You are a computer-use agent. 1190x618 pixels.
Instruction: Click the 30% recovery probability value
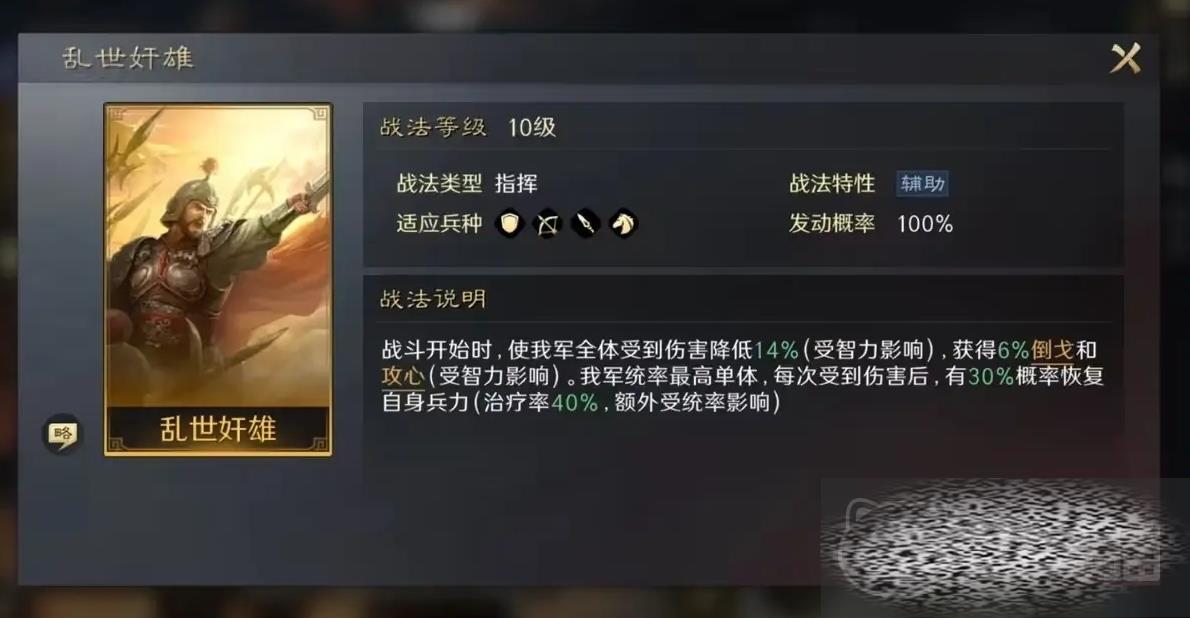point(991,376)
